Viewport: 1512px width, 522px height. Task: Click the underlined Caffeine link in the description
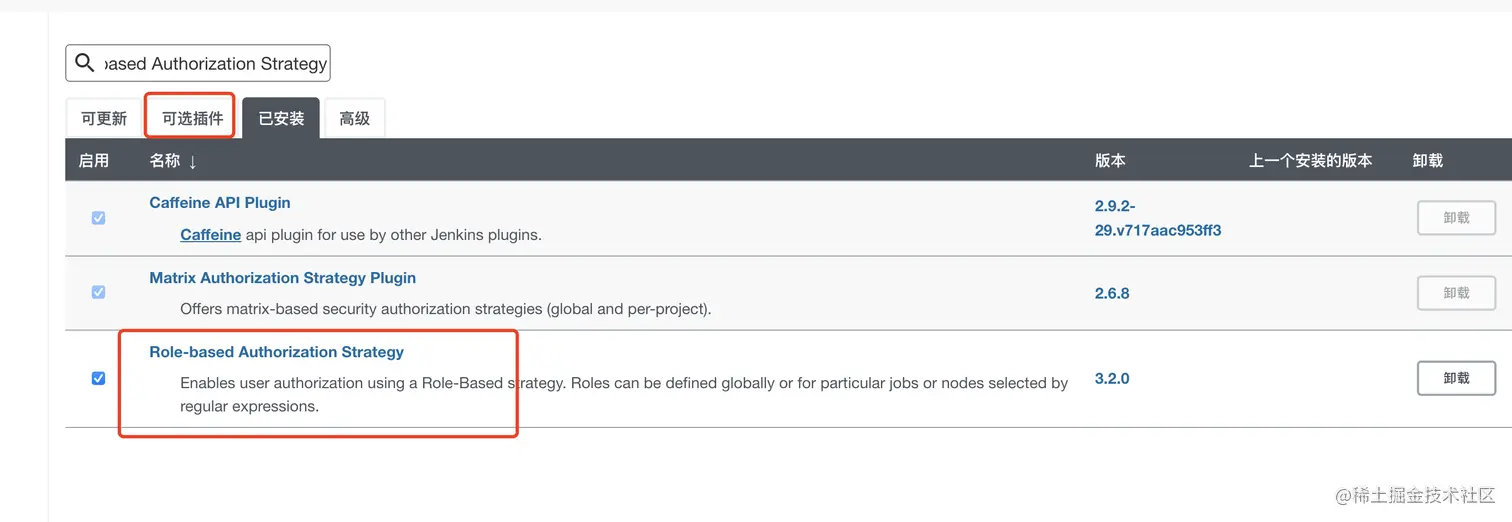(x=210, y=235)
